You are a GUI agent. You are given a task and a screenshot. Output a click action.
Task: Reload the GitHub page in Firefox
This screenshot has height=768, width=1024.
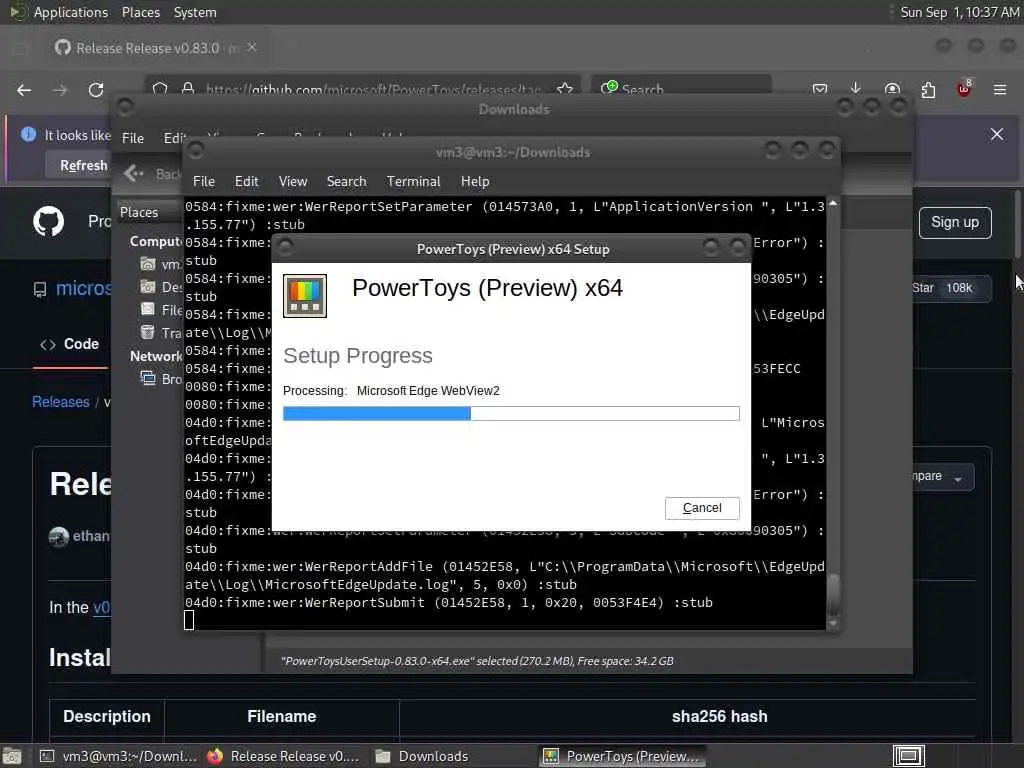tap(96, 90)
